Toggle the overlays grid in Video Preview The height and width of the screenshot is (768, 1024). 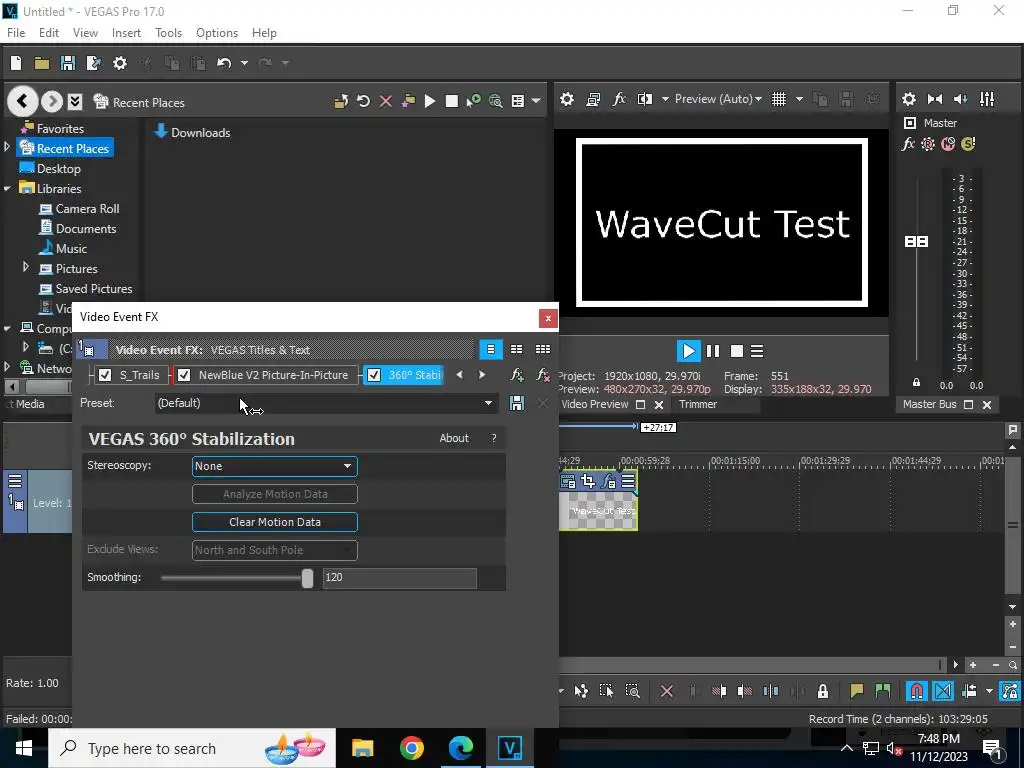pos(779,99)
